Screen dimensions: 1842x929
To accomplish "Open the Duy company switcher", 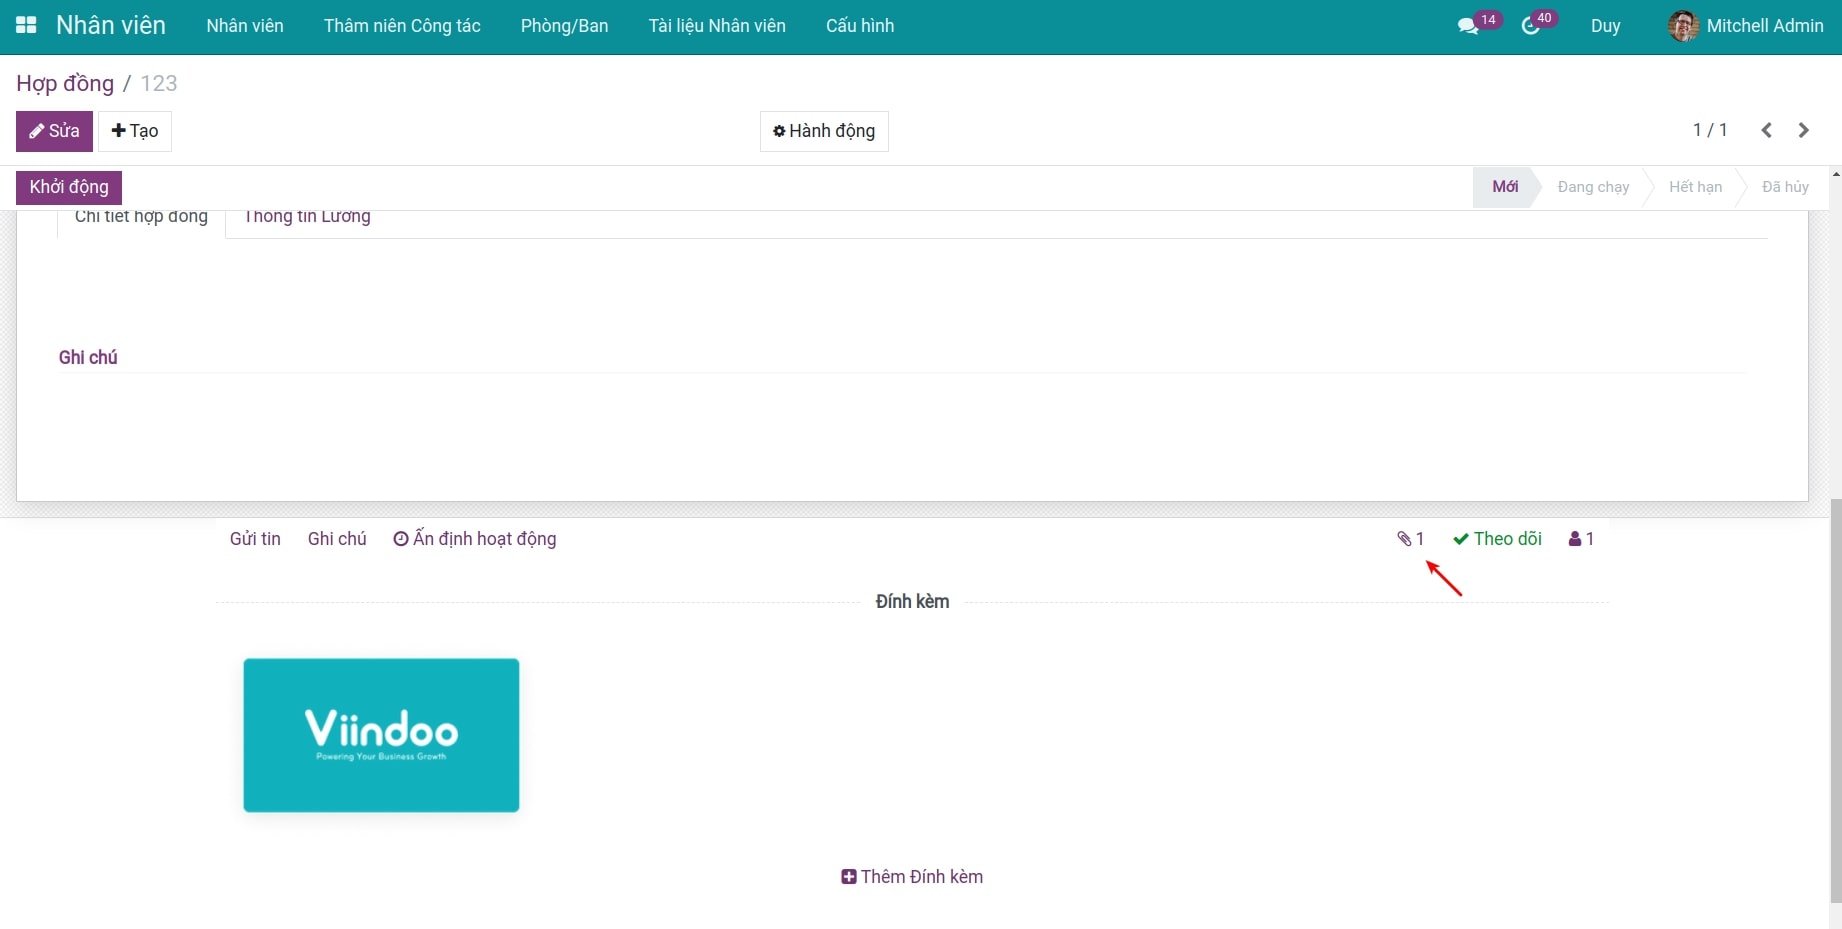I will tap(1605, 26).
